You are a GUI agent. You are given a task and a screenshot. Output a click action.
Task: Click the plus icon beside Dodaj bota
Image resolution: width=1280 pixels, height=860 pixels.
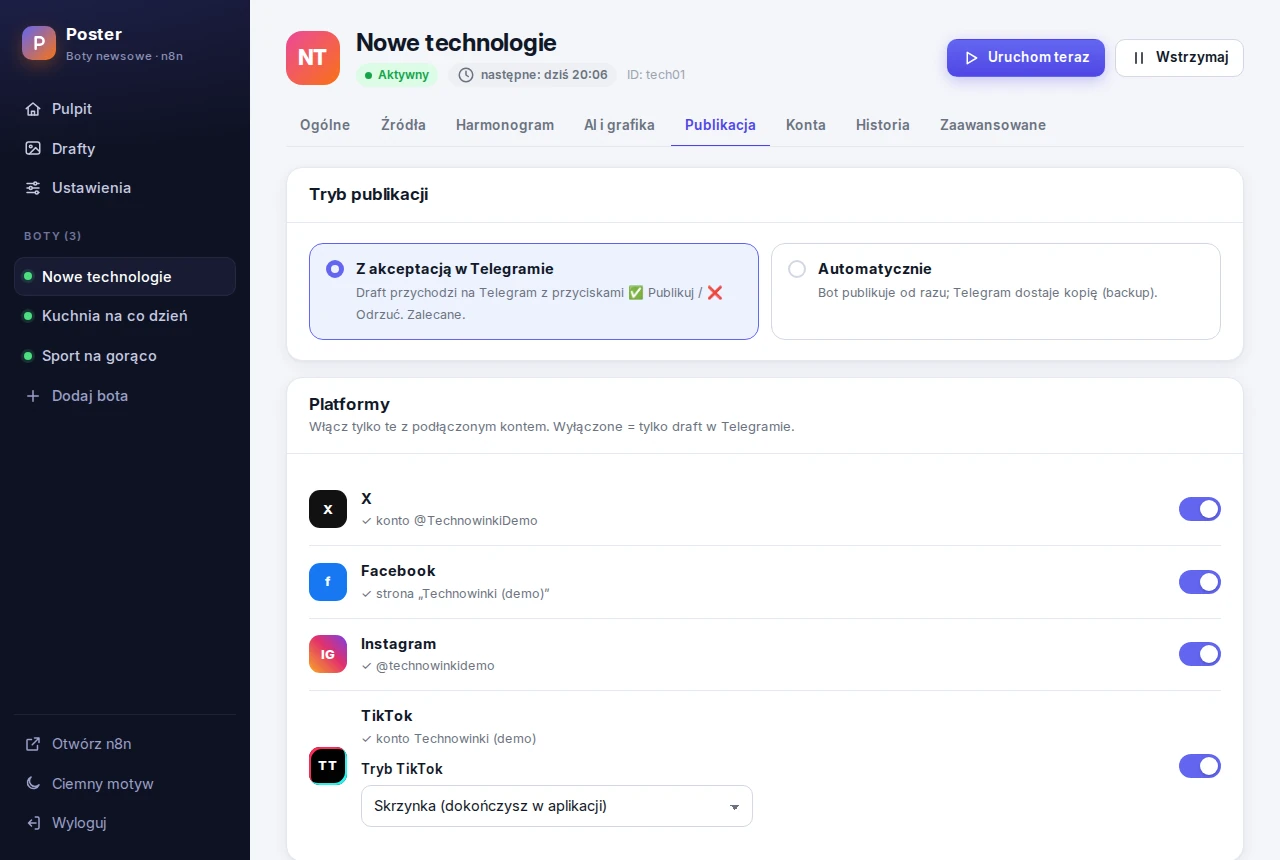point(33,396)
